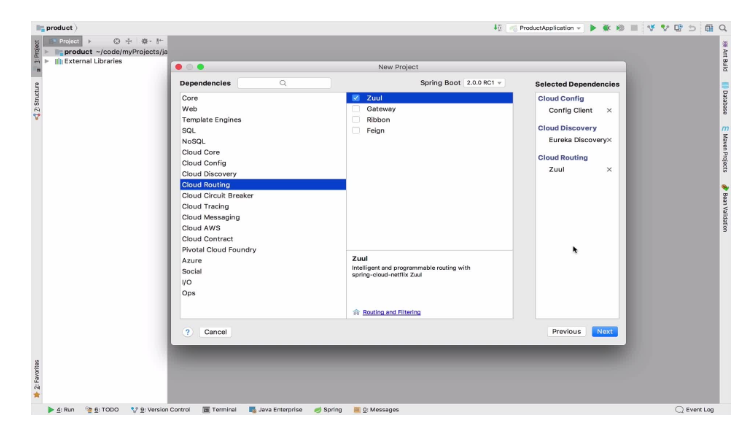Enable the Gateway dependency checkbox

coord(356,109)
